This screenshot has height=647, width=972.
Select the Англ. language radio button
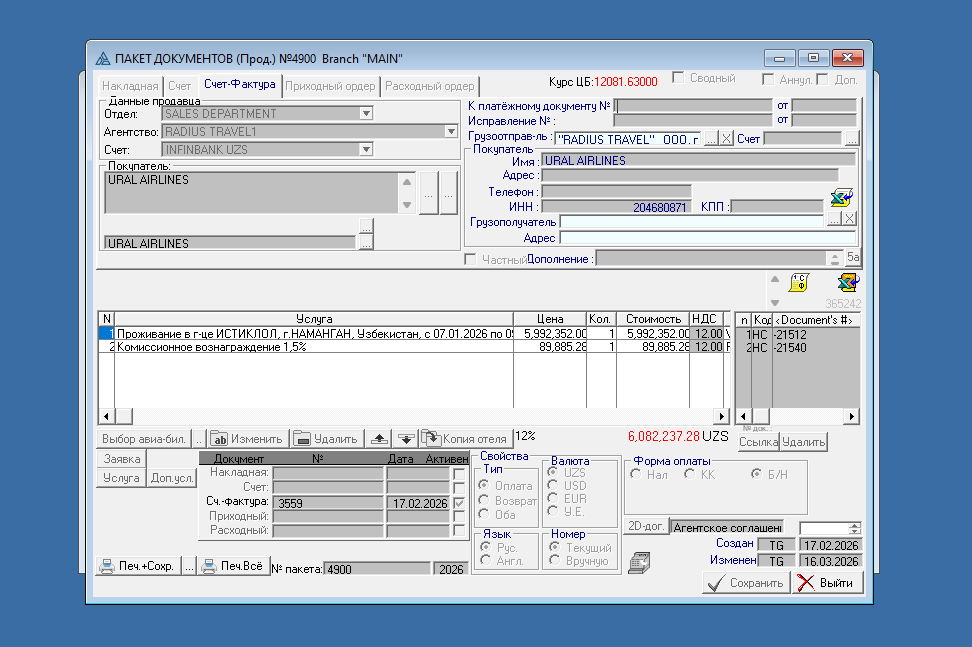486,560
